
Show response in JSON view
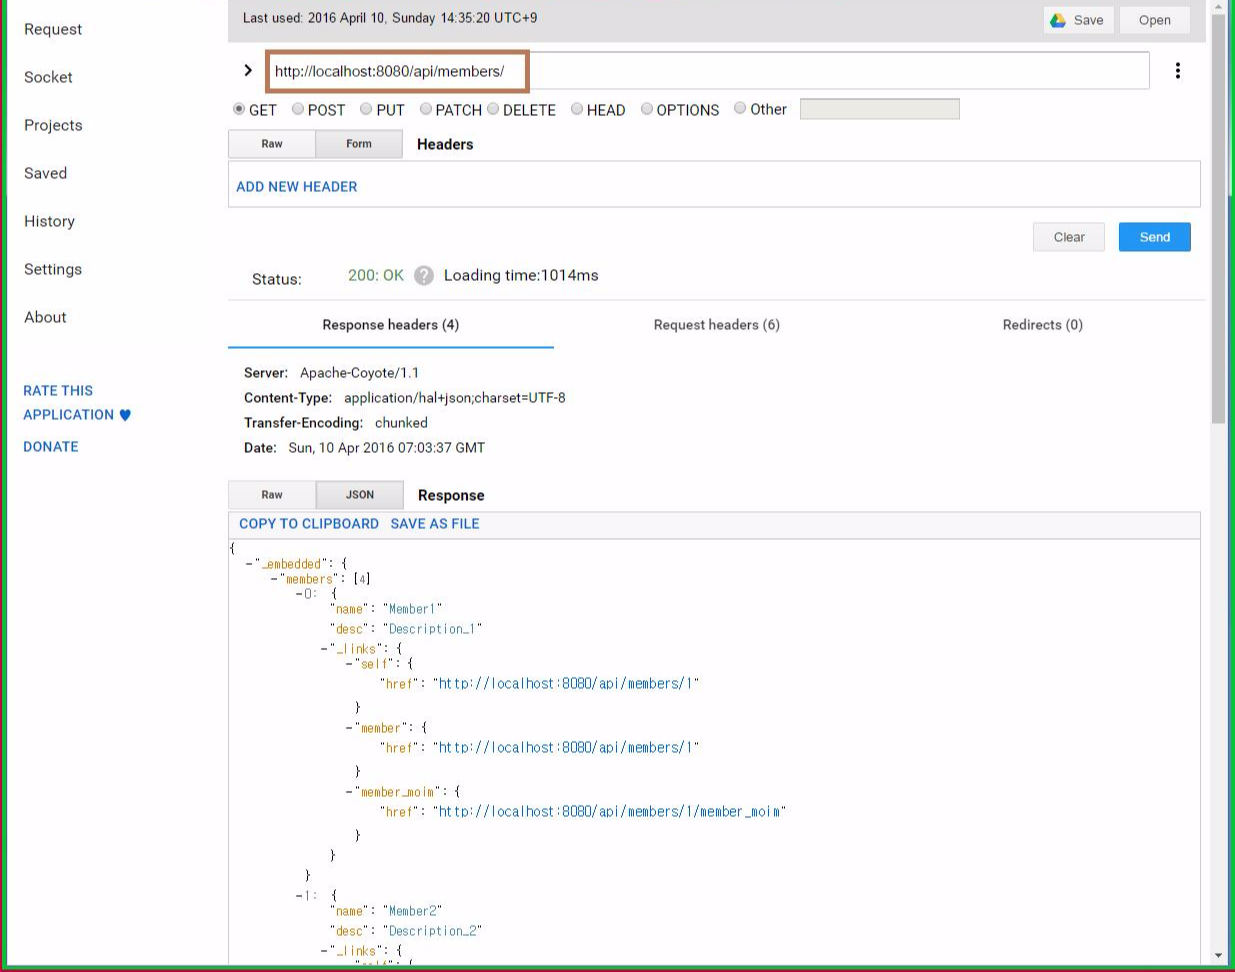click(x=360, y=495)
